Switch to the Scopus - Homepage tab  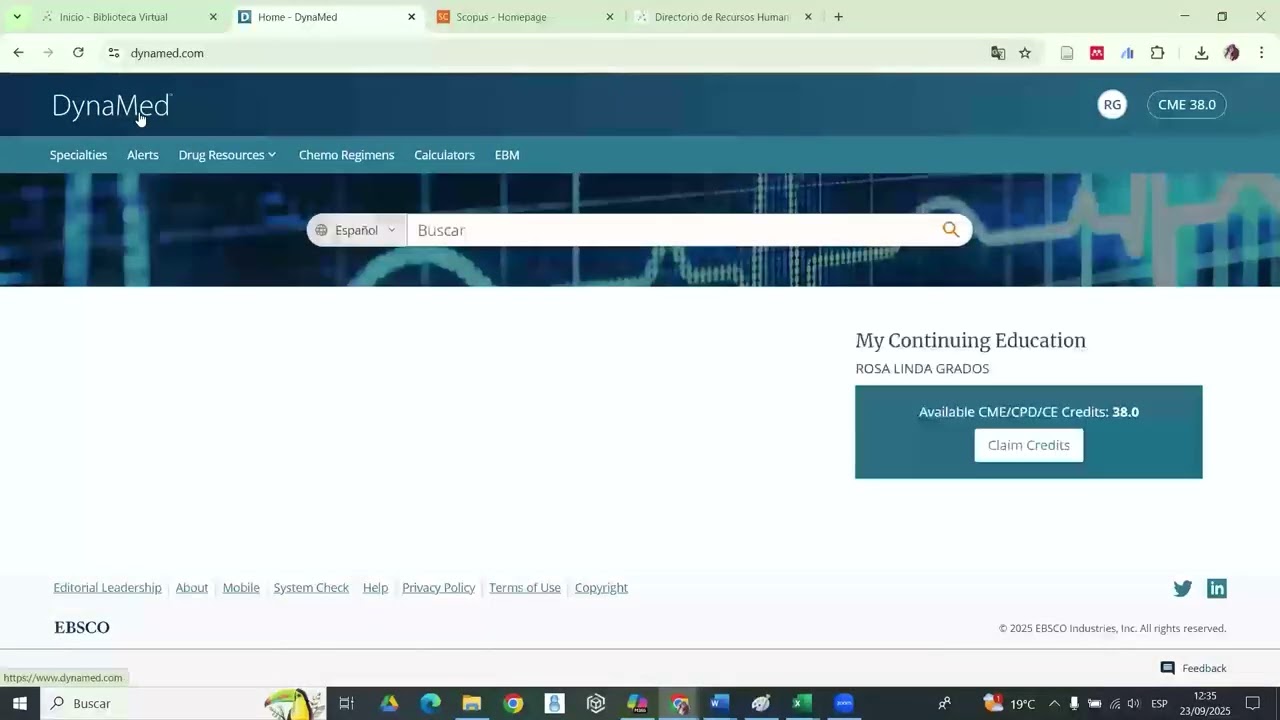524,17
